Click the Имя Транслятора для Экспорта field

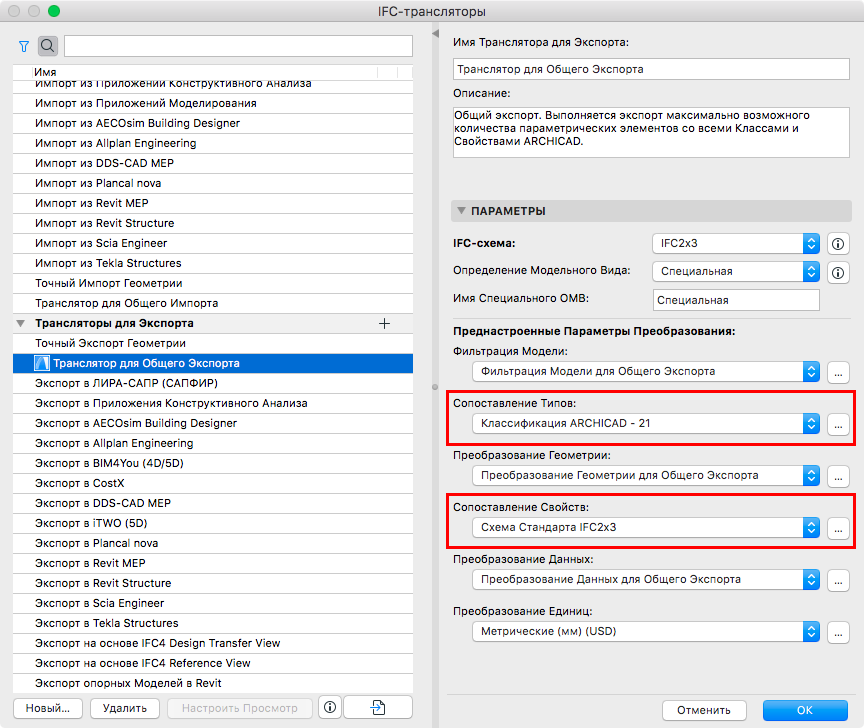coord(651,69)
